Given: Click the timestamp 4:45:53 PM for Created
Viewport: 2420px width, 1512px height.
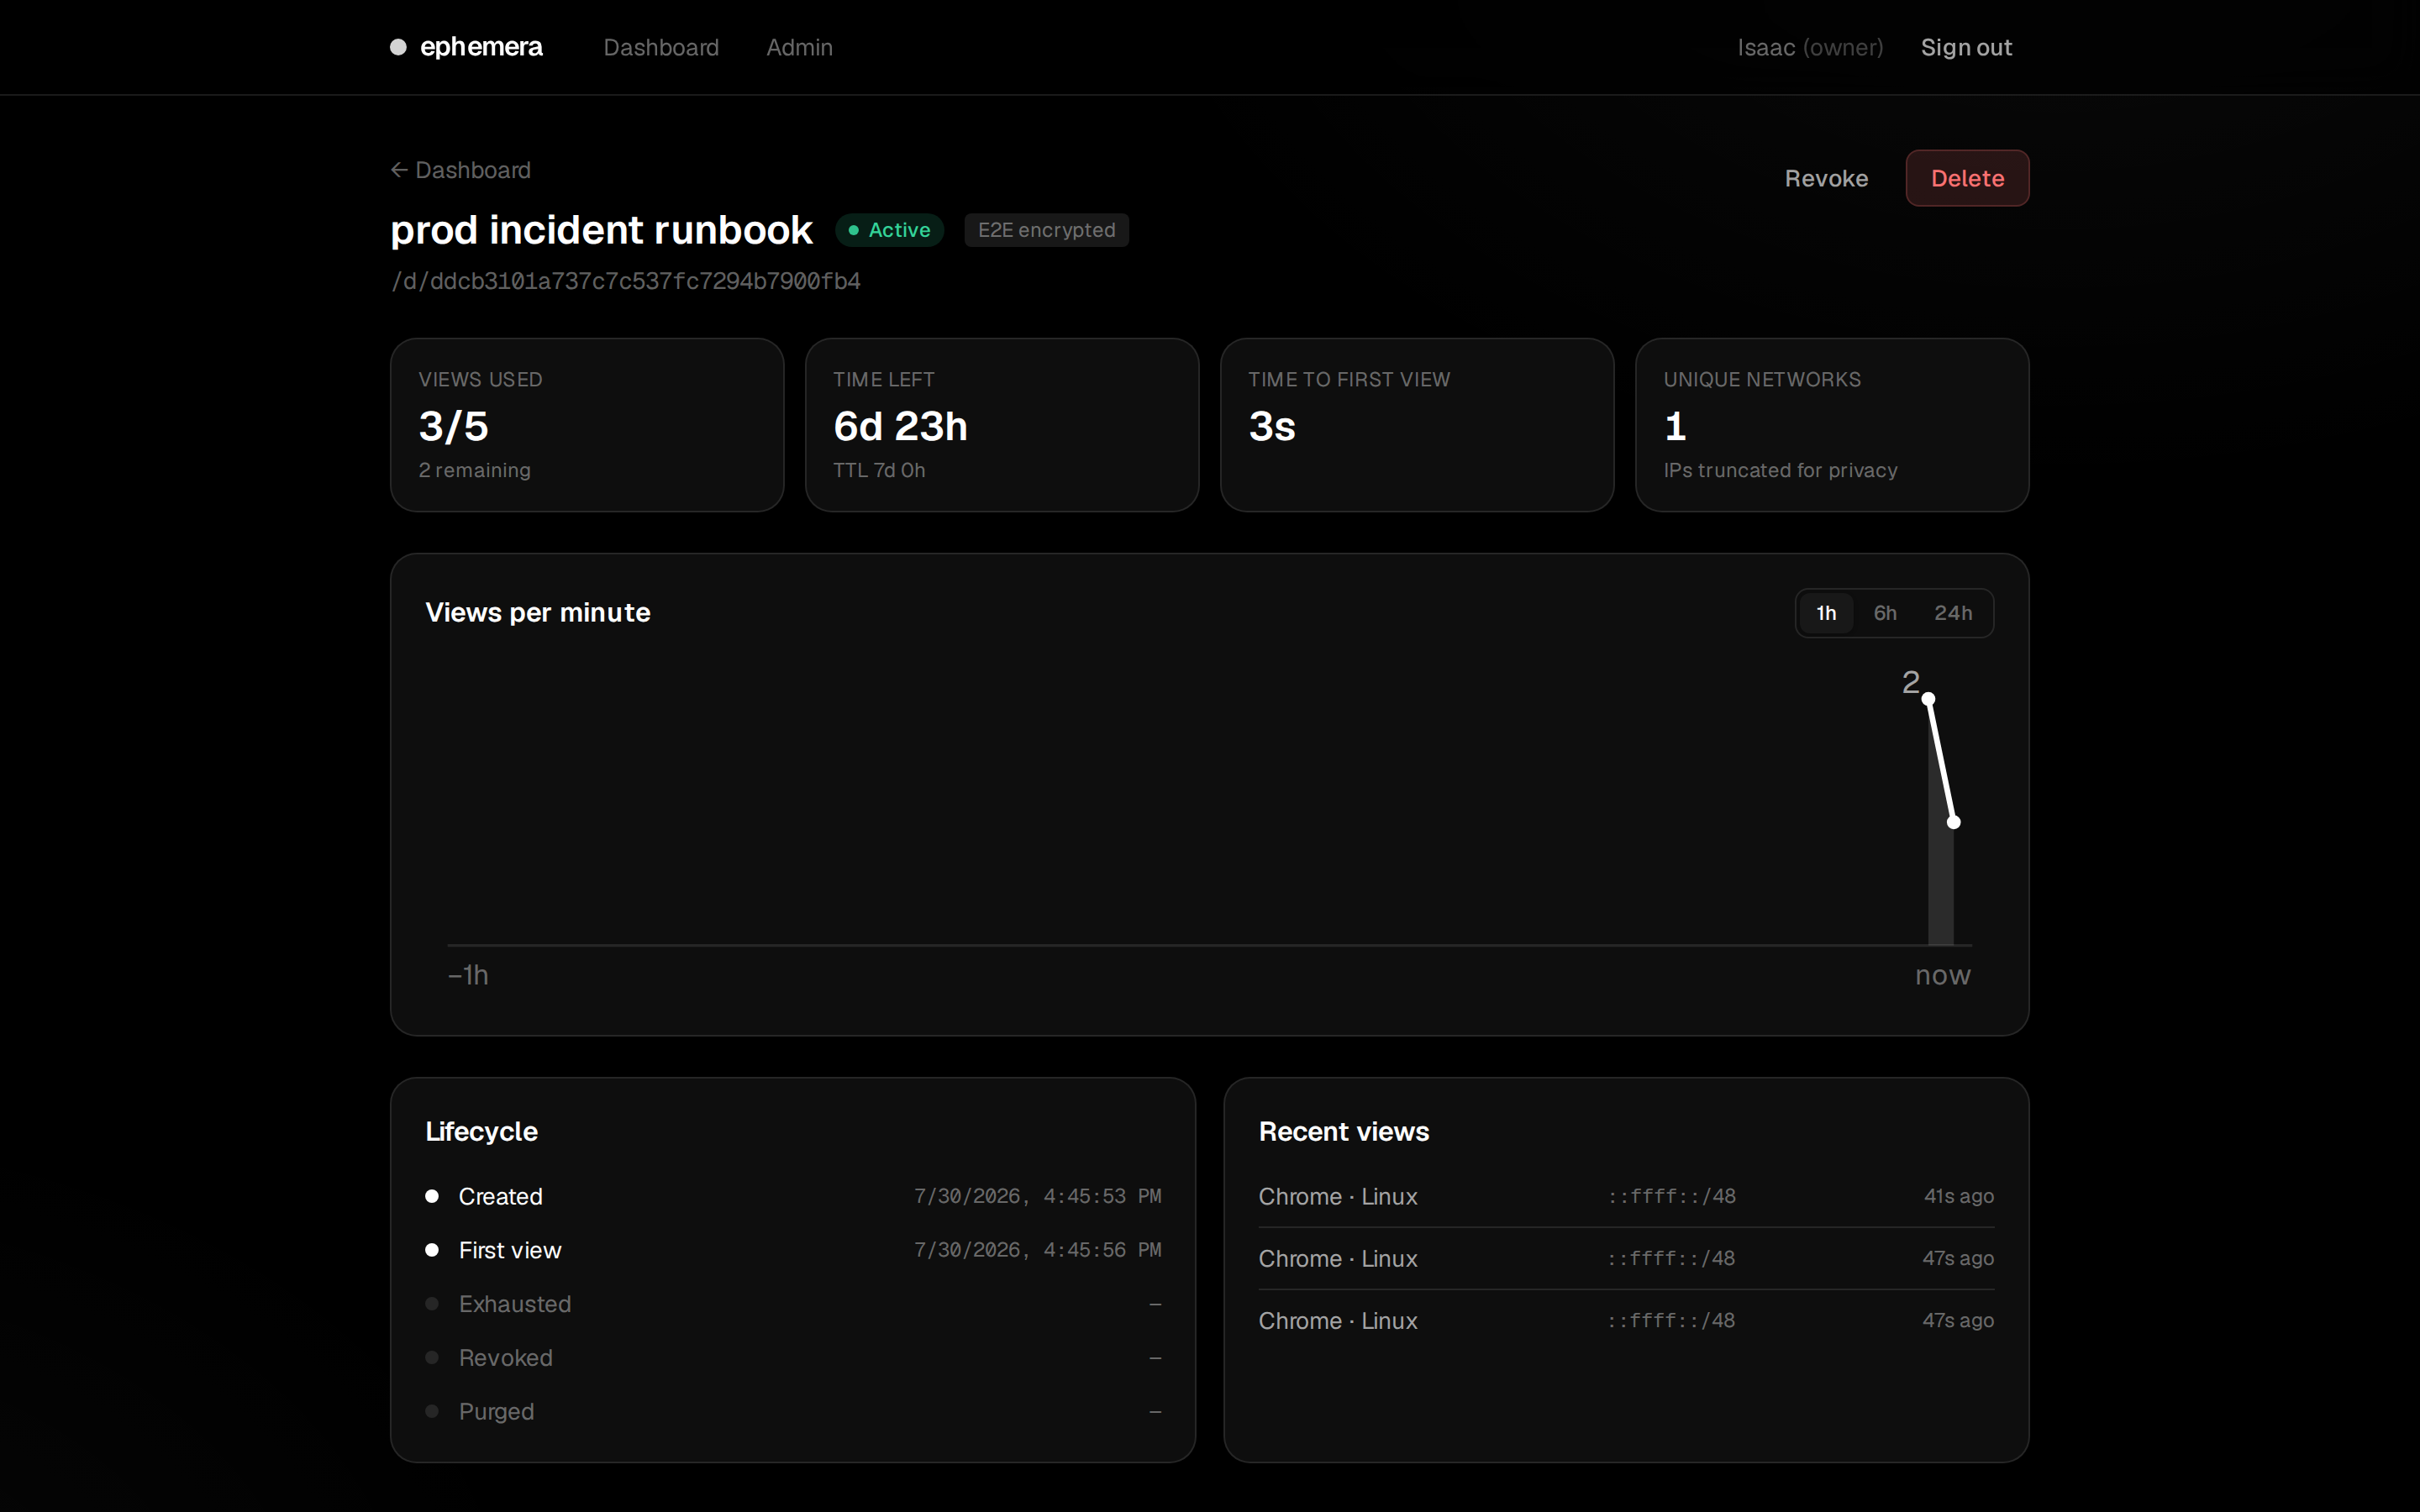Looking at the screenshot, I should tap(1038, 1196).
